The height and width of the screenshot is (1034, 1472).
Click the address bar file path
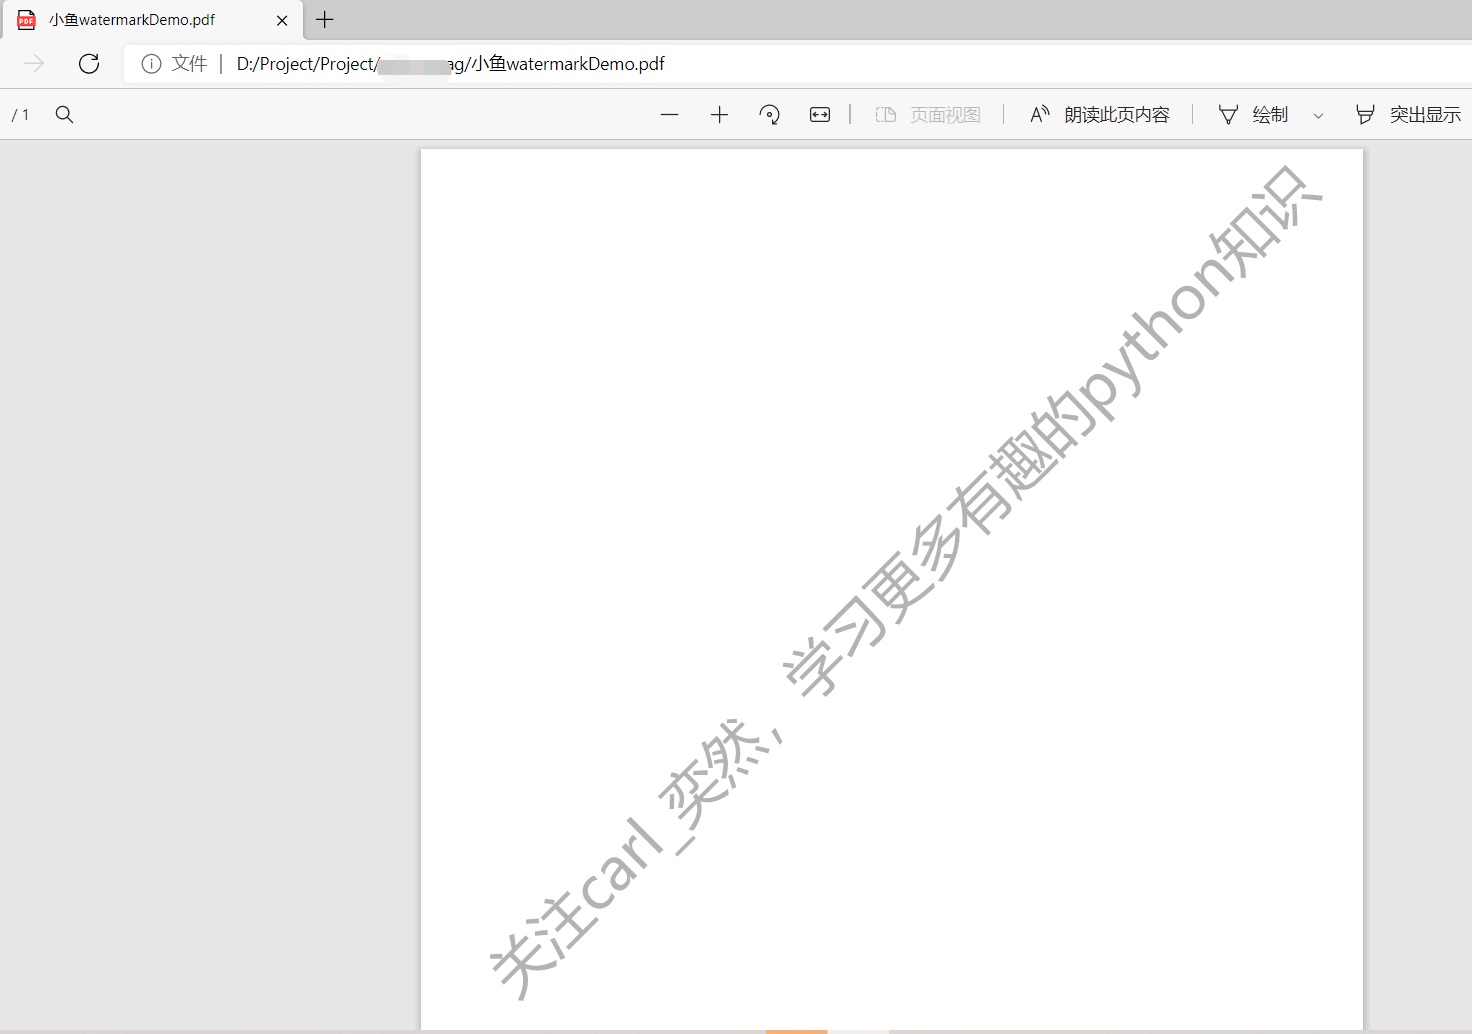click(x=450, y=63)
